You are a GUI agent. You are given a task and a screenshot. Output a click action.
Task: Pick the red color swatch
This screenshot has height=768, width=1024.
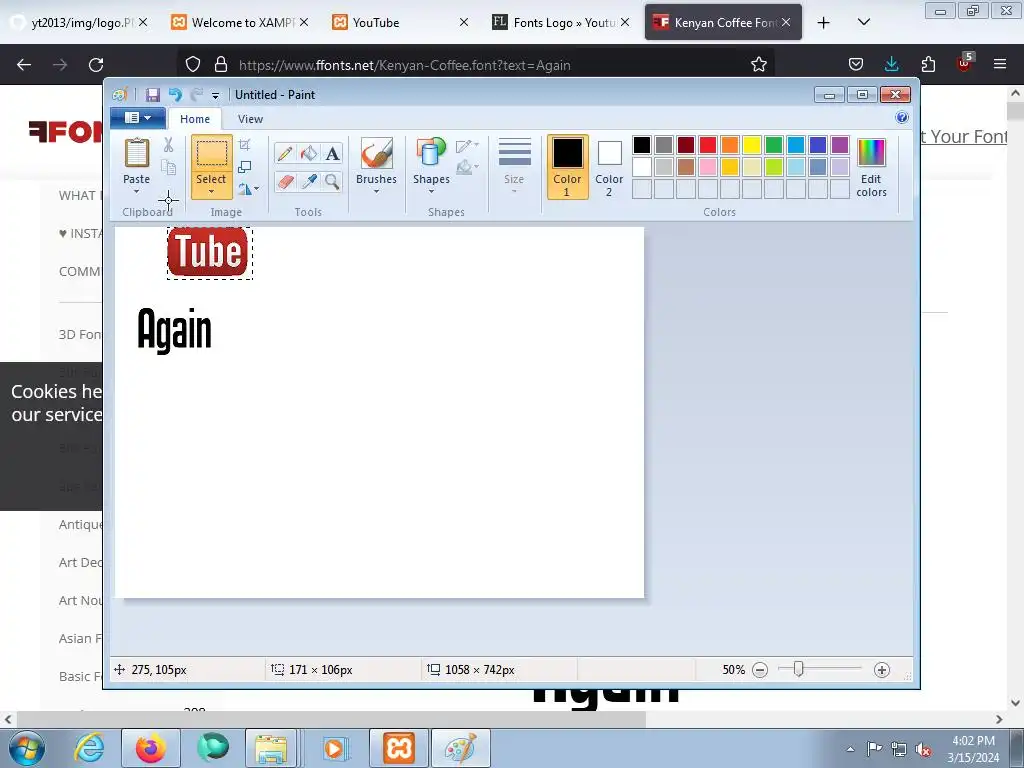[x=707, y=144]
